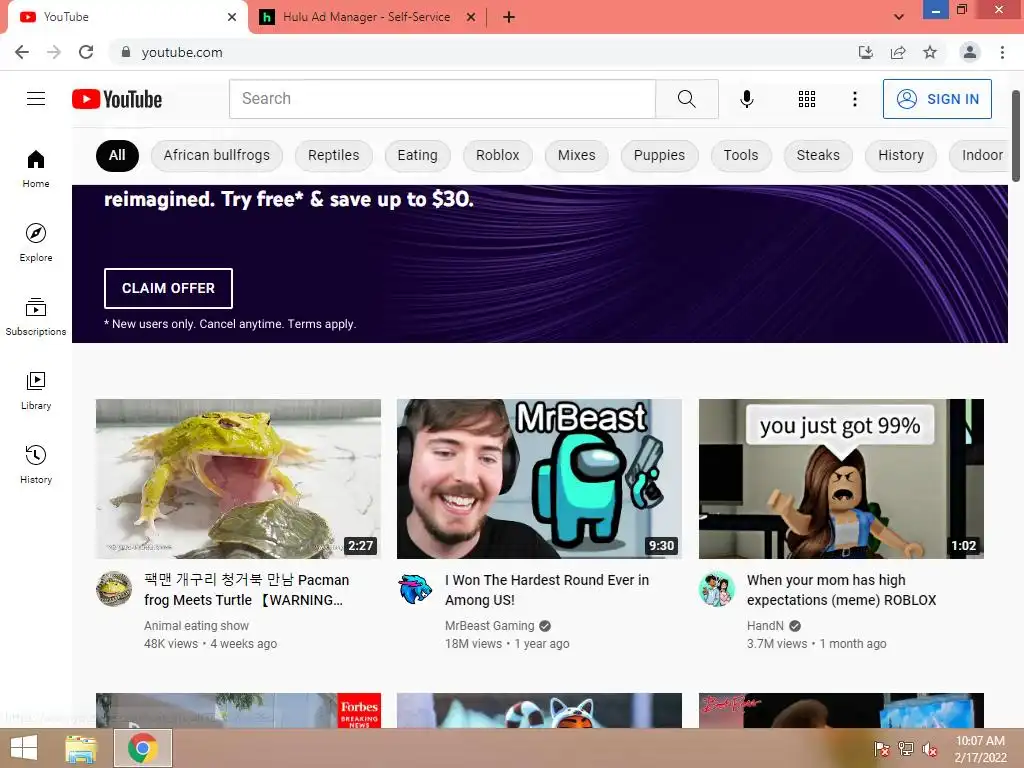Viewport: 1024px width, 768px height.
Task: Visit the HandN channel name link
Action: point(765,626)
